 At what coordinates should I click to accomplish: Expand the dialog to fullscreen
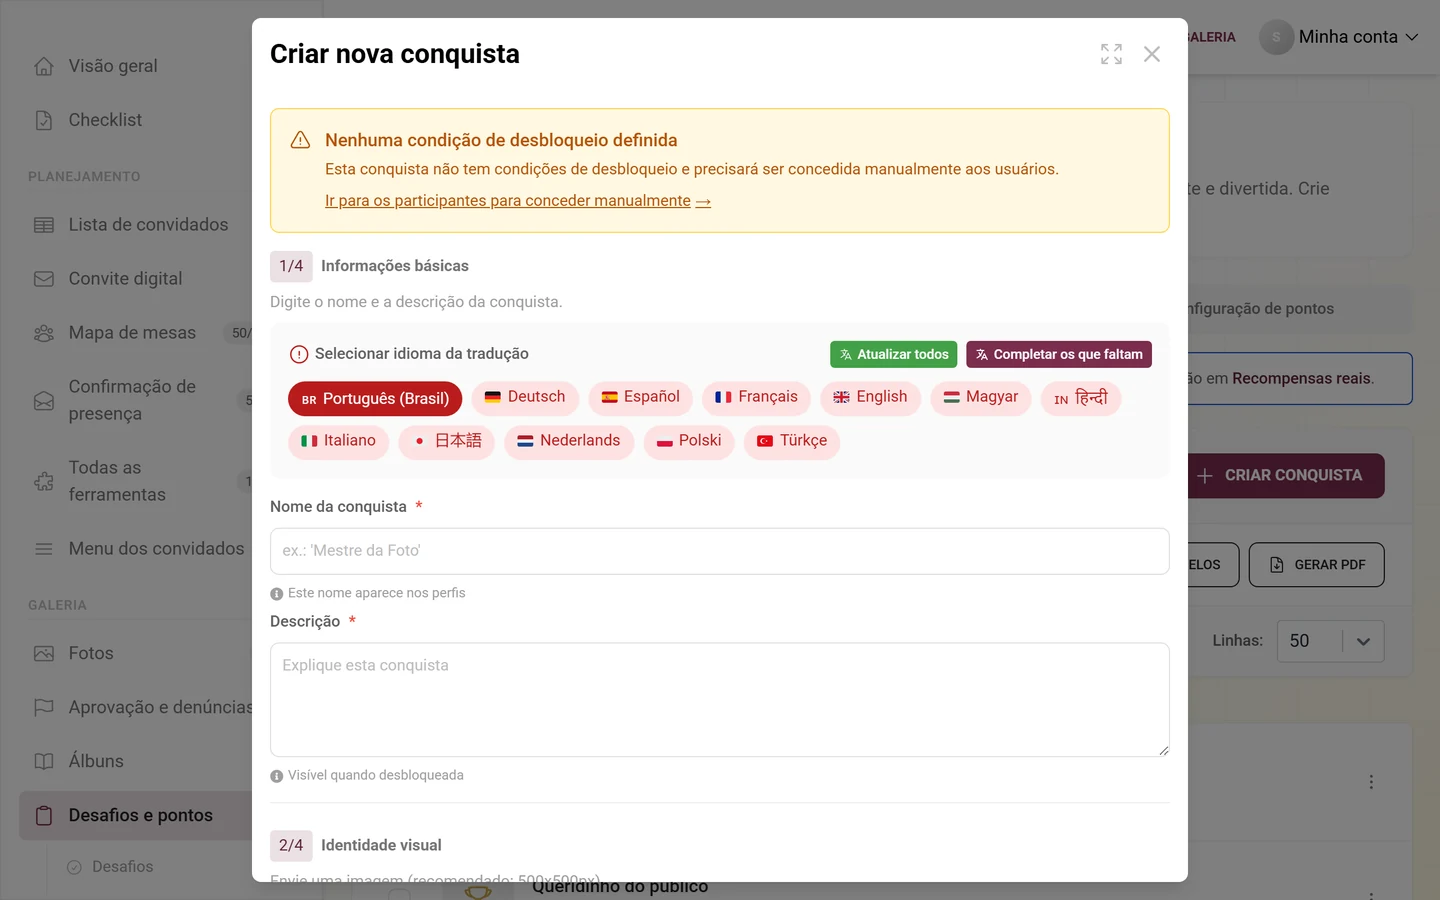(1111, 54)
